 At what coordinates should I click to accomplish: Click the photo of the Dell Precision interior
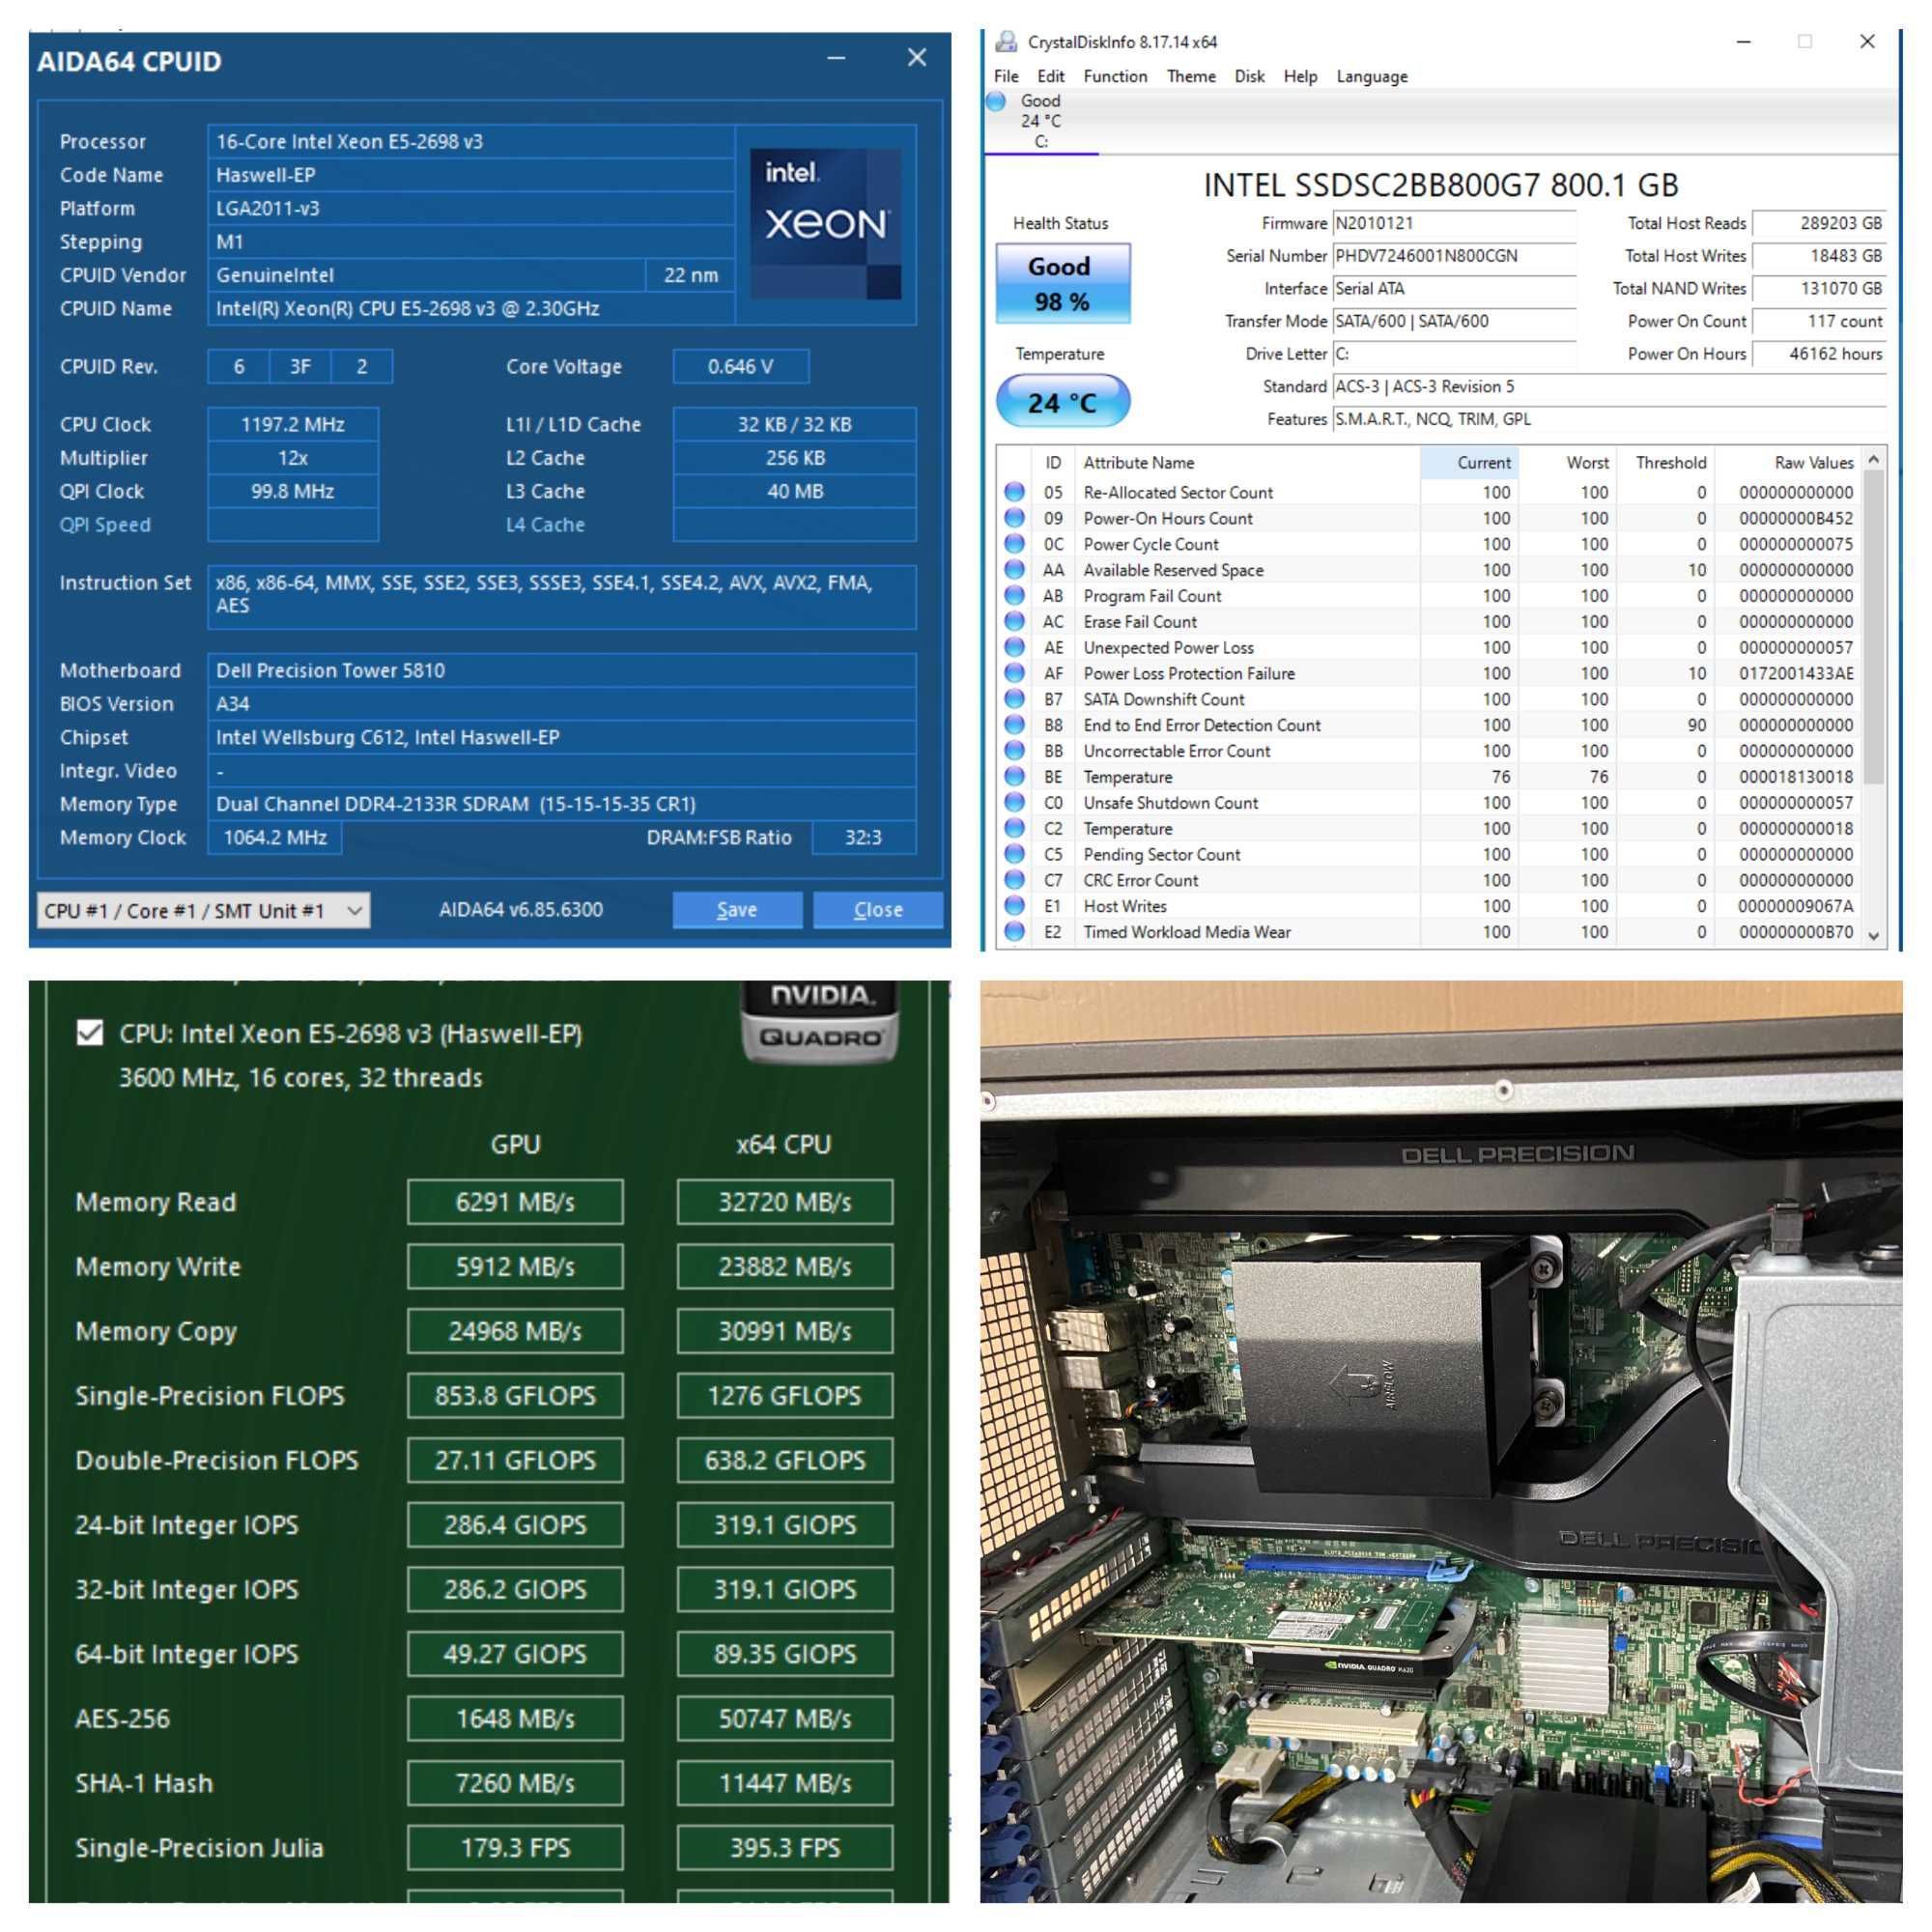[1441, 1441]
